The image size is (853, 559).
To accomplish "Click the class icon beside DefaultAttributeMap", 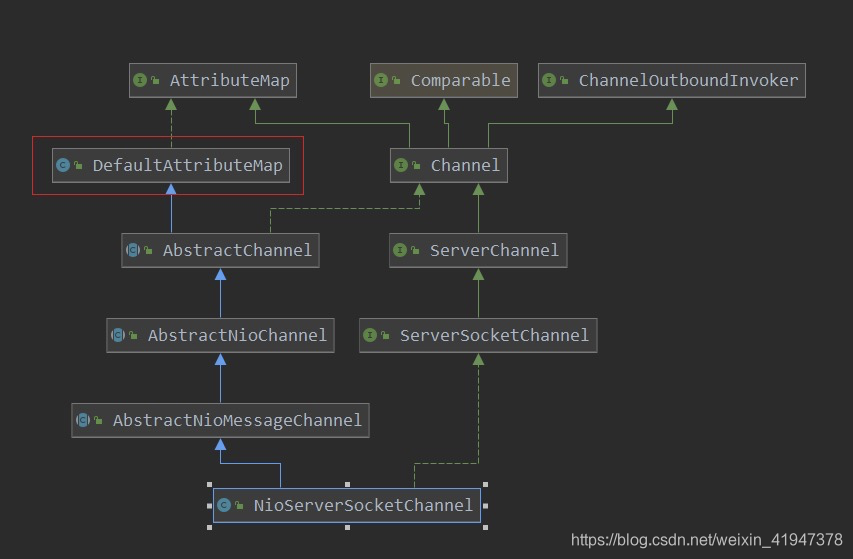I will click(x=63, y=165).
